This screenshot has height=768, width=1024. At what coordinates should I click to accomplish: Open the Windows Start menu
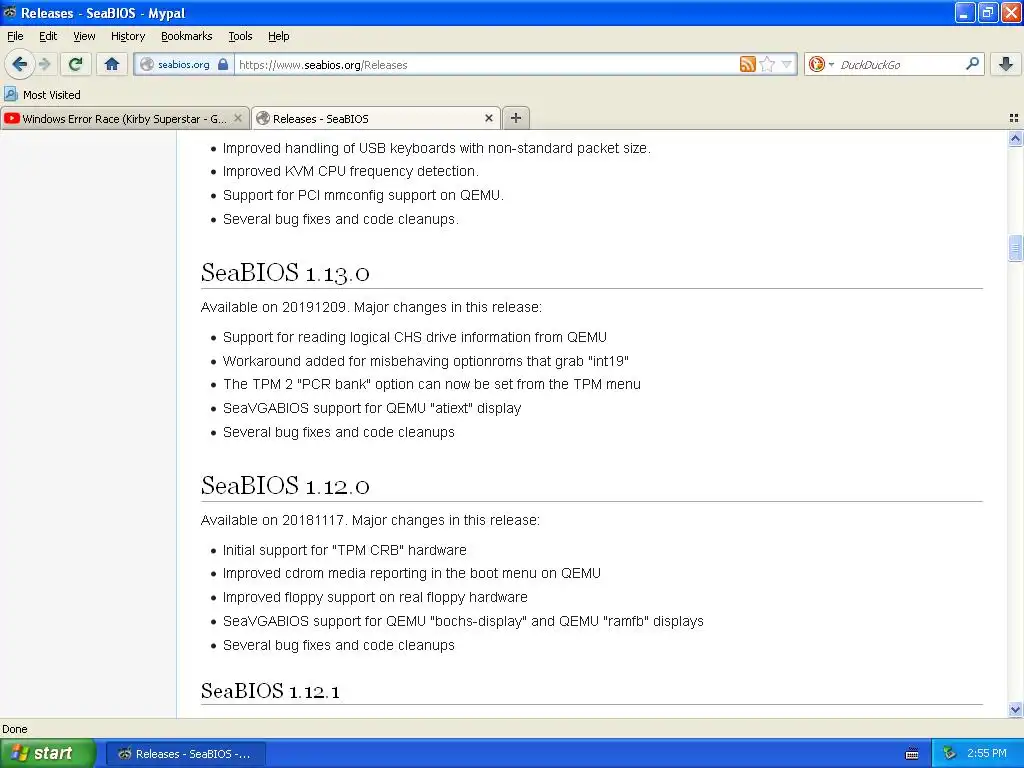(x=47, y=753)
